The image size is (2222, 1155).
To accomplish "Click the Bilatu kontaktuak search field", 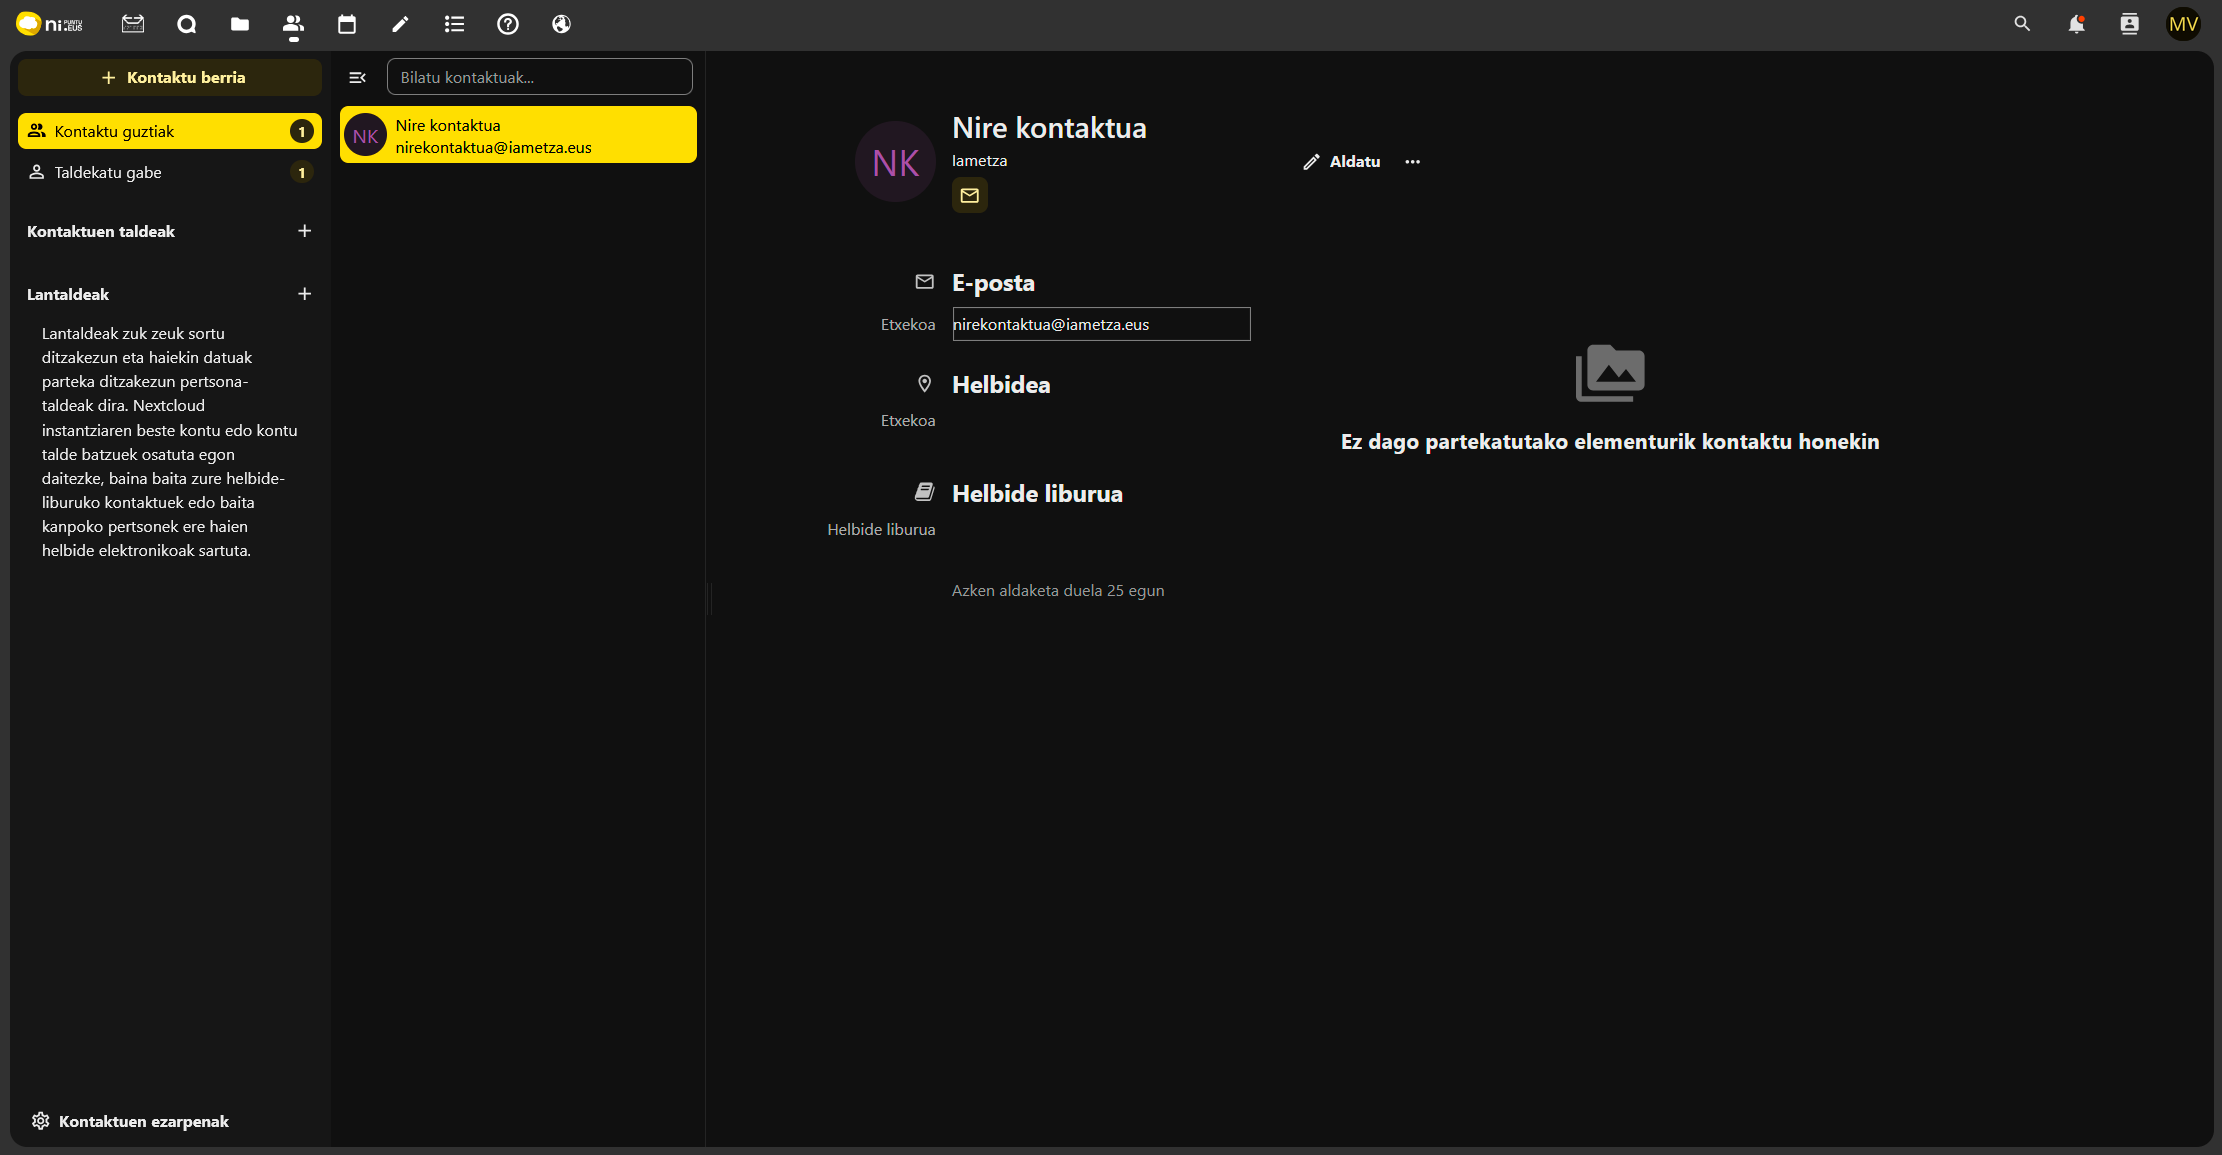I will click(539, 77).
